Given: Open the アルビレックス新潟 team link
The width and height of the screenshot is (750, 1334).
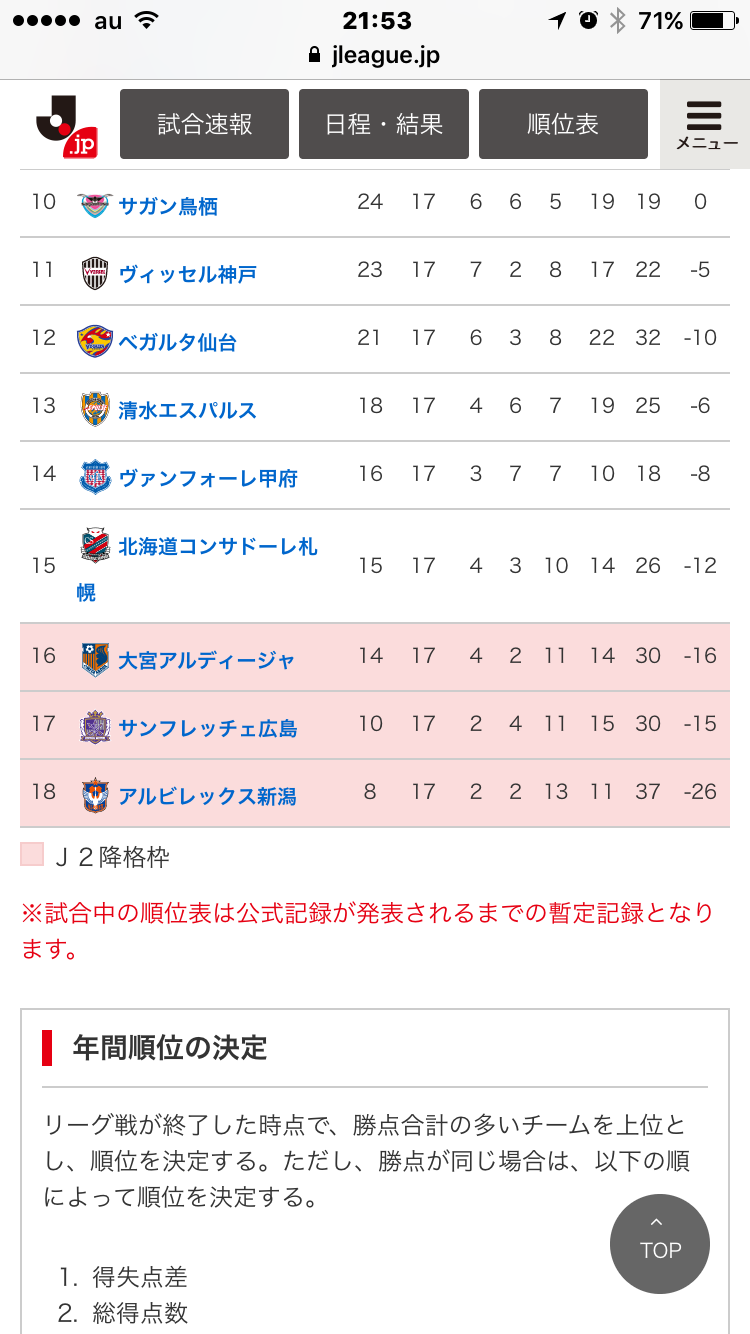Looking at the screenshot, I should coord(207,796).
